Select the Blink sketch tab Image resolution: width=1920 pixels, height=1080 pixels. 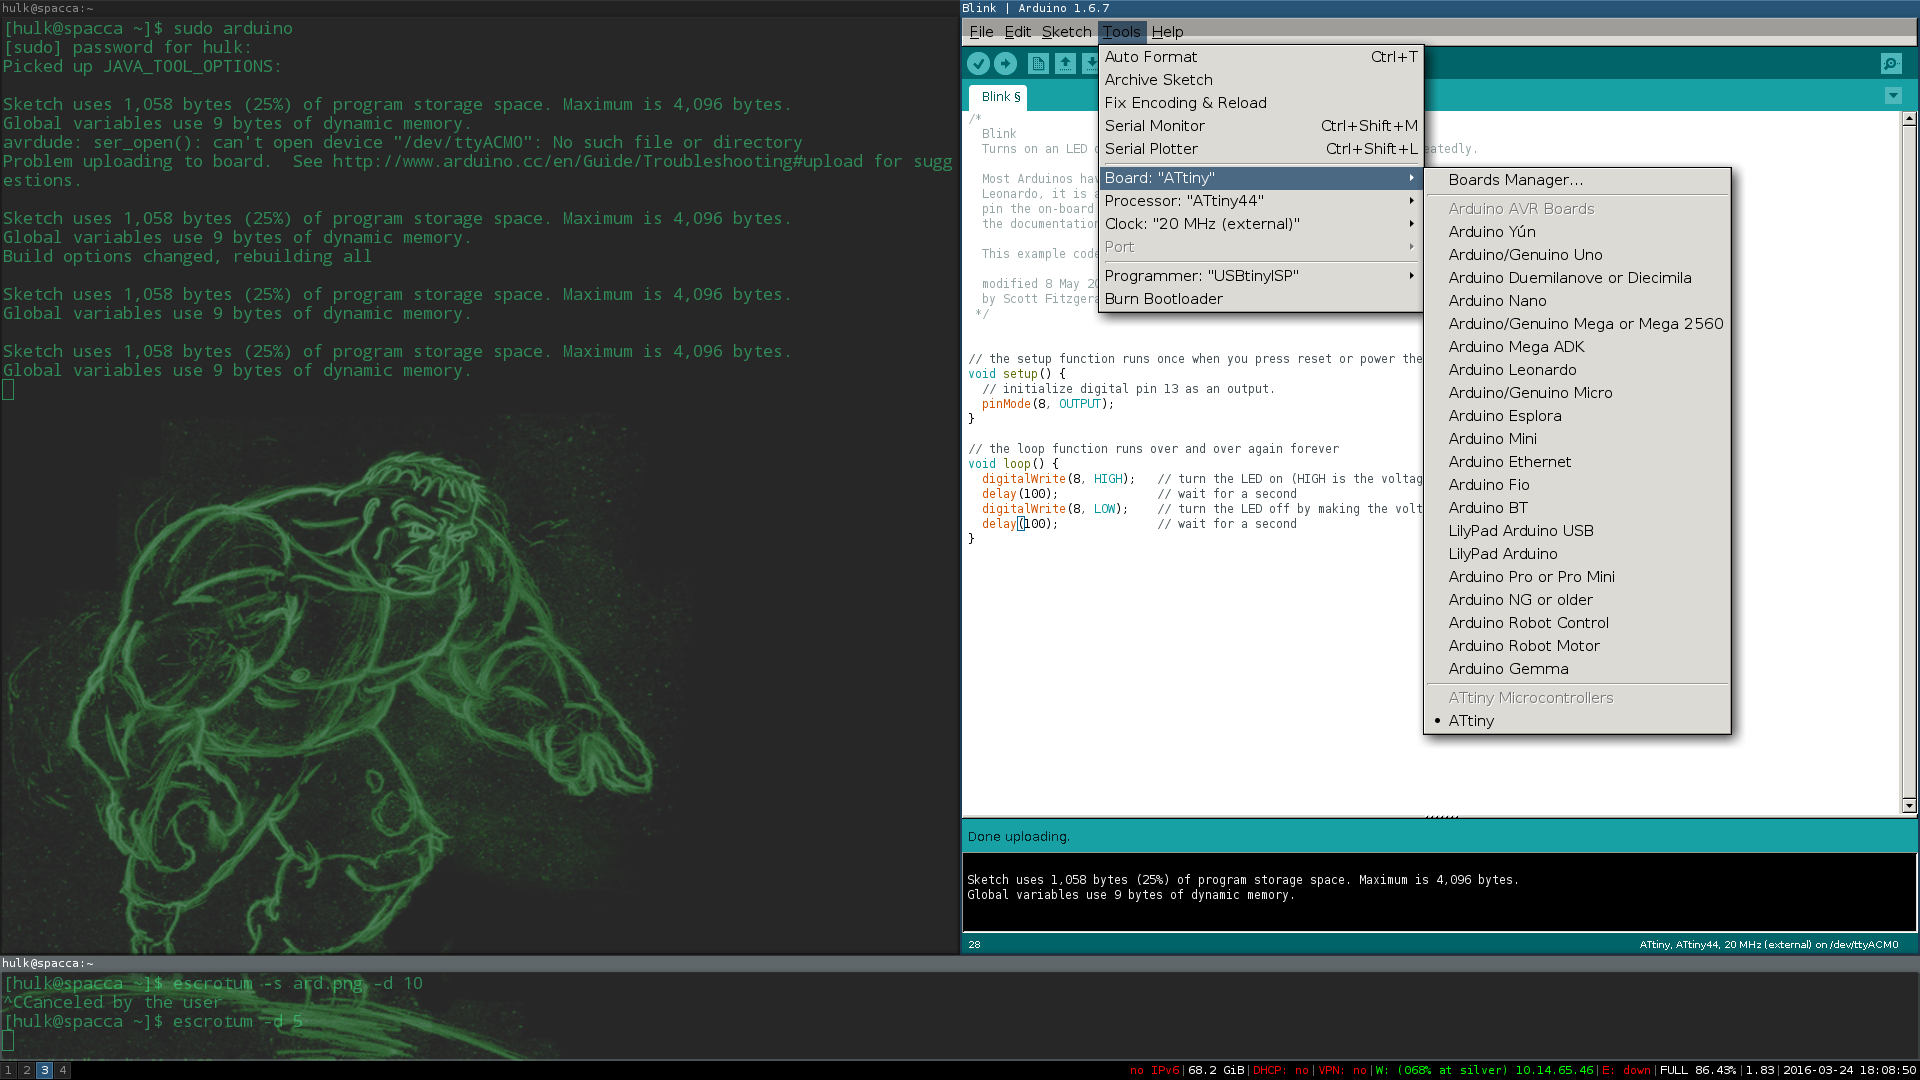[x=998, y=97]
